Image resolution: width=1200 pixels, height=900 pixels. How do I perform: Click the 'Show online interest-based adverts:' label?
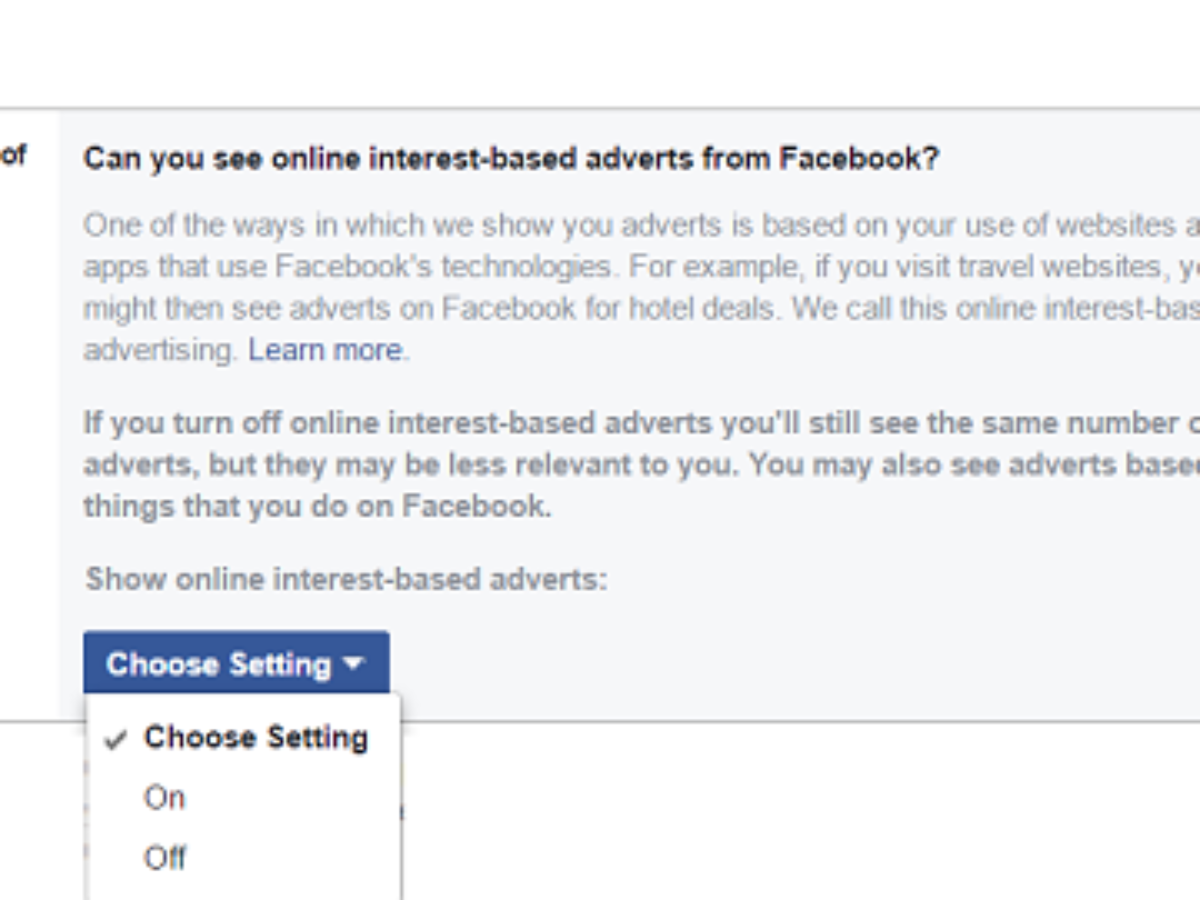click(346, 579)
